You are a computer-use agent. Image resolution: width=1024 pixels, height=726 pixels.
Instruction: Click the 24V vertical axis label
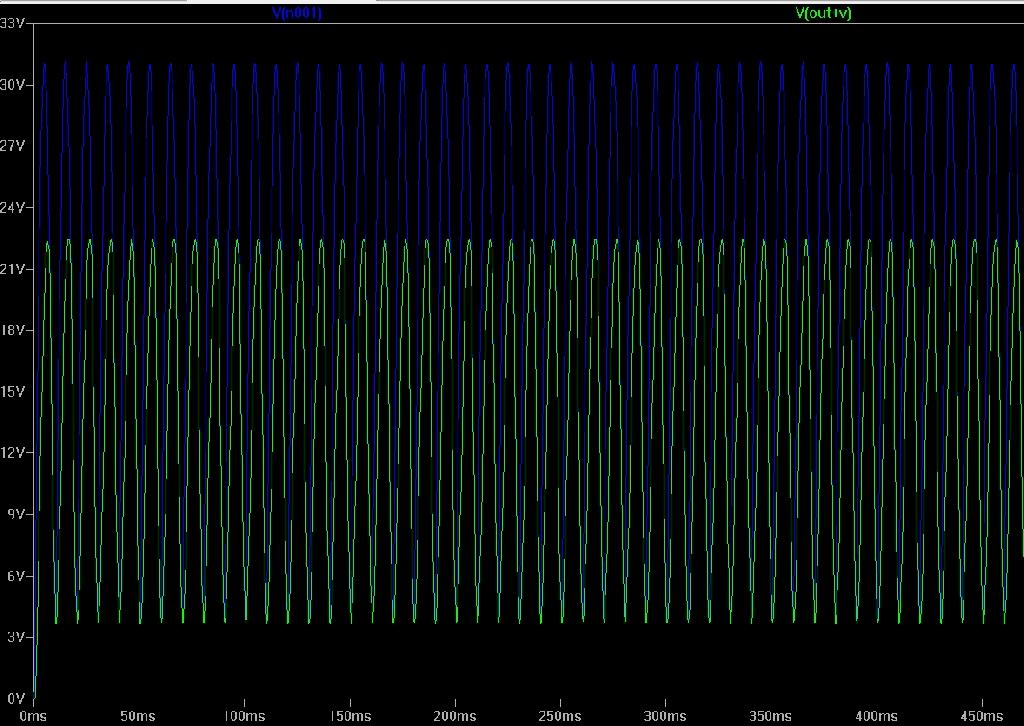point(12,208)
